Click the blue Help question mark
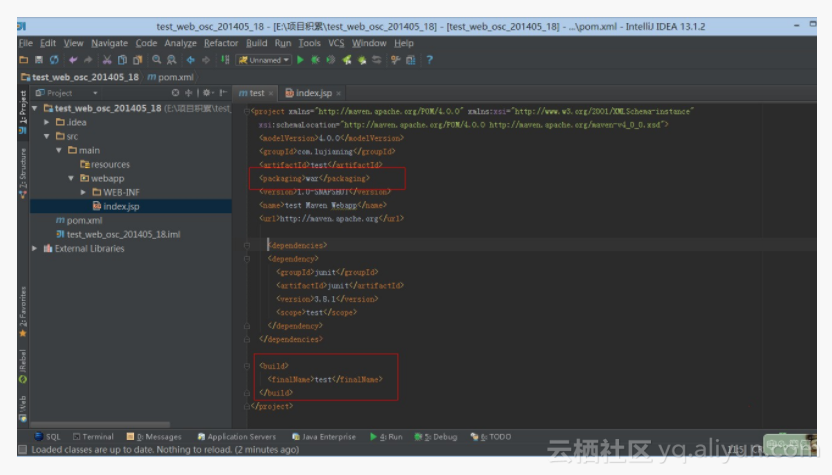The height and width of the screenshot is (475, 832). click(x=429, y=60)
